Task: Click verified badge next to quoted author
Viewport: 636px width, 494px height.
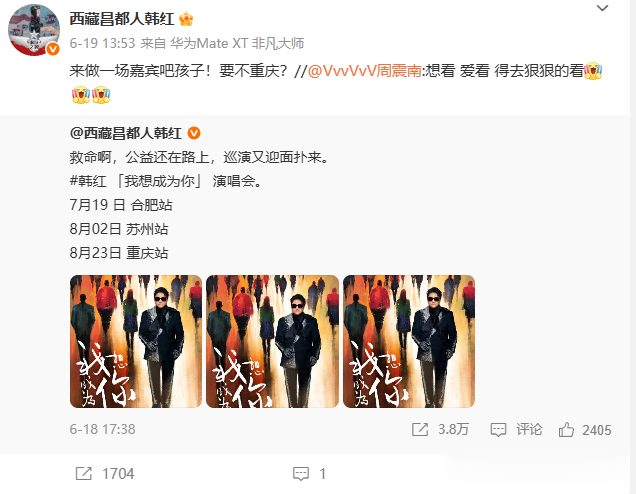Action: tap(194, 133)
